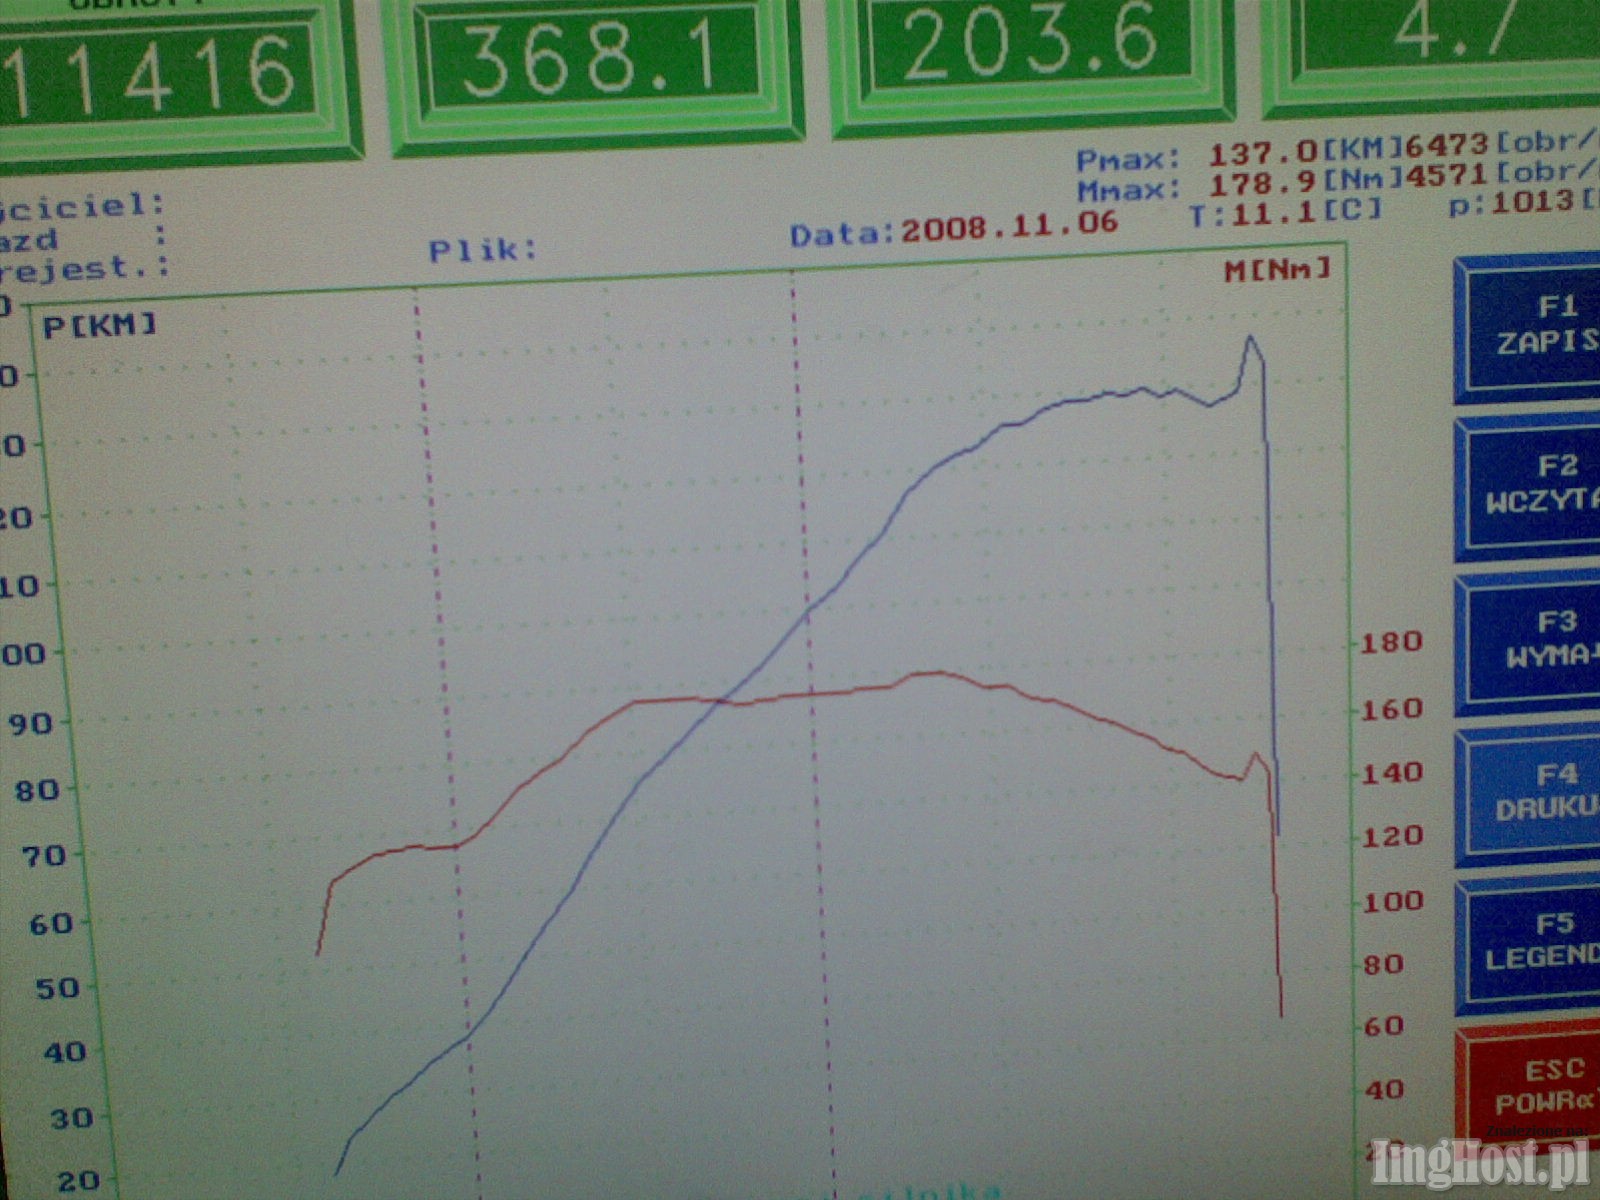Click the 6473 rpm value at Pmax
This screenshot has height=1200, width=1600.
tap(1447, 145)
